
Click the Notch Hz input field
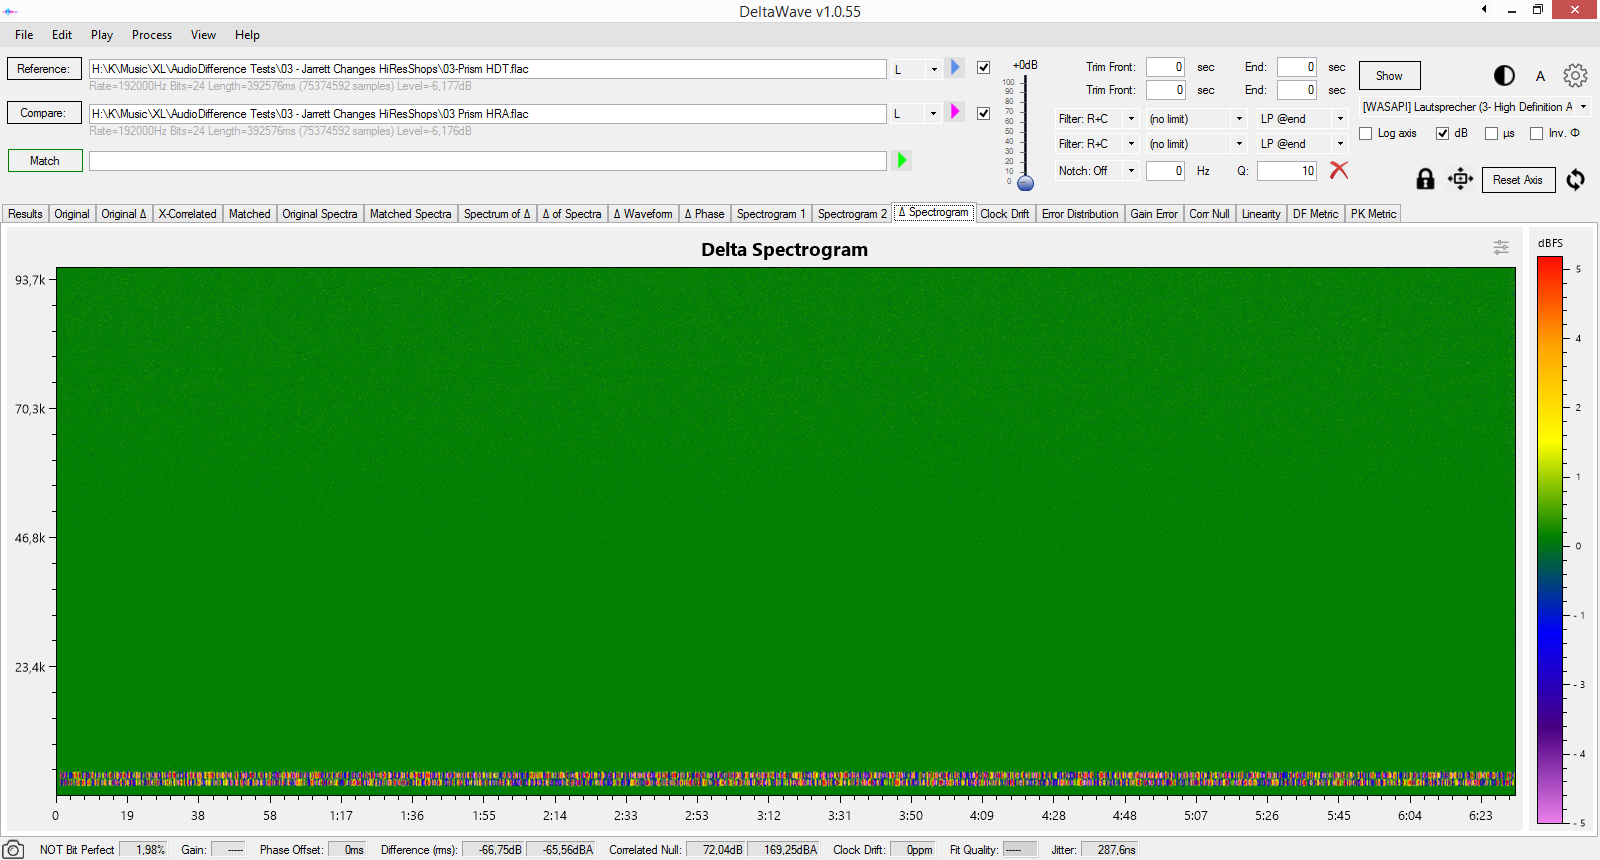click(x=1165, y=171)
